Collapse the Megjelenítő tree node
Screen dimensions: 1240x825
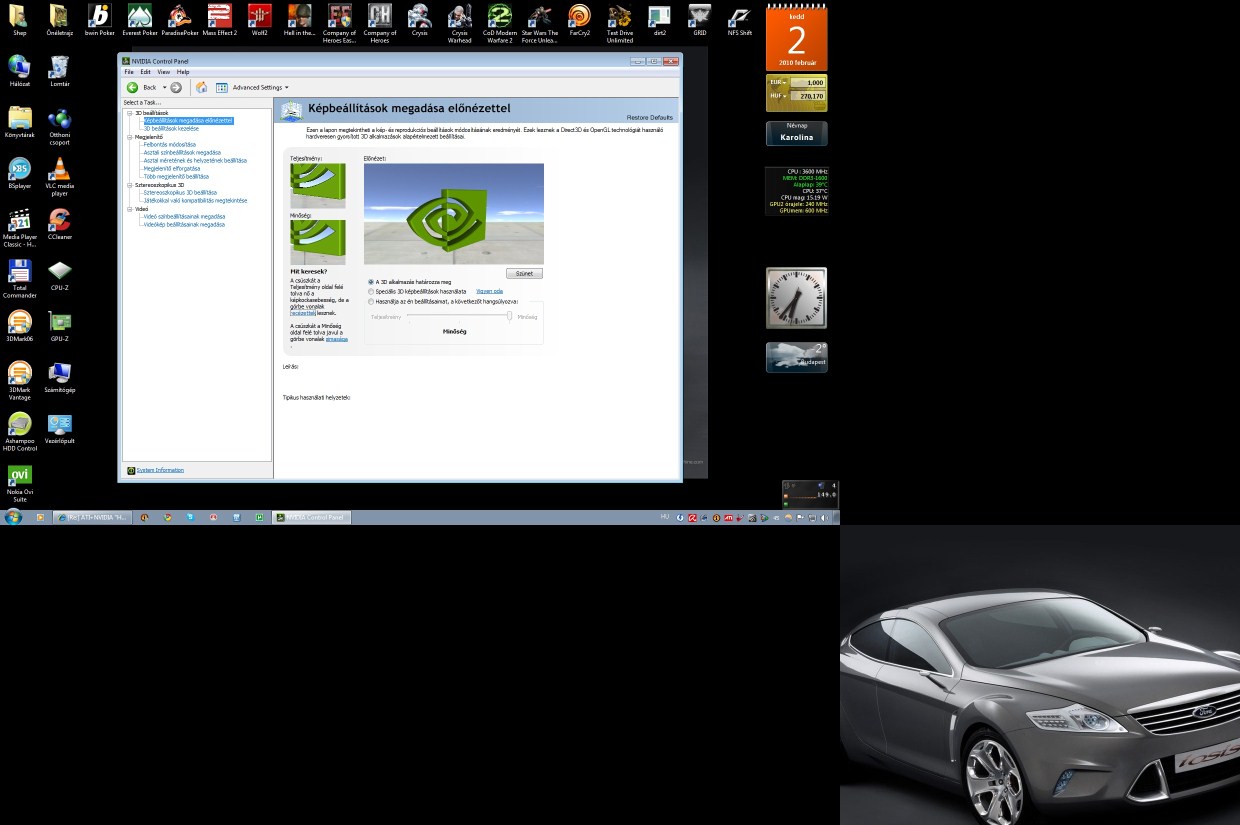tap(129, 137)
